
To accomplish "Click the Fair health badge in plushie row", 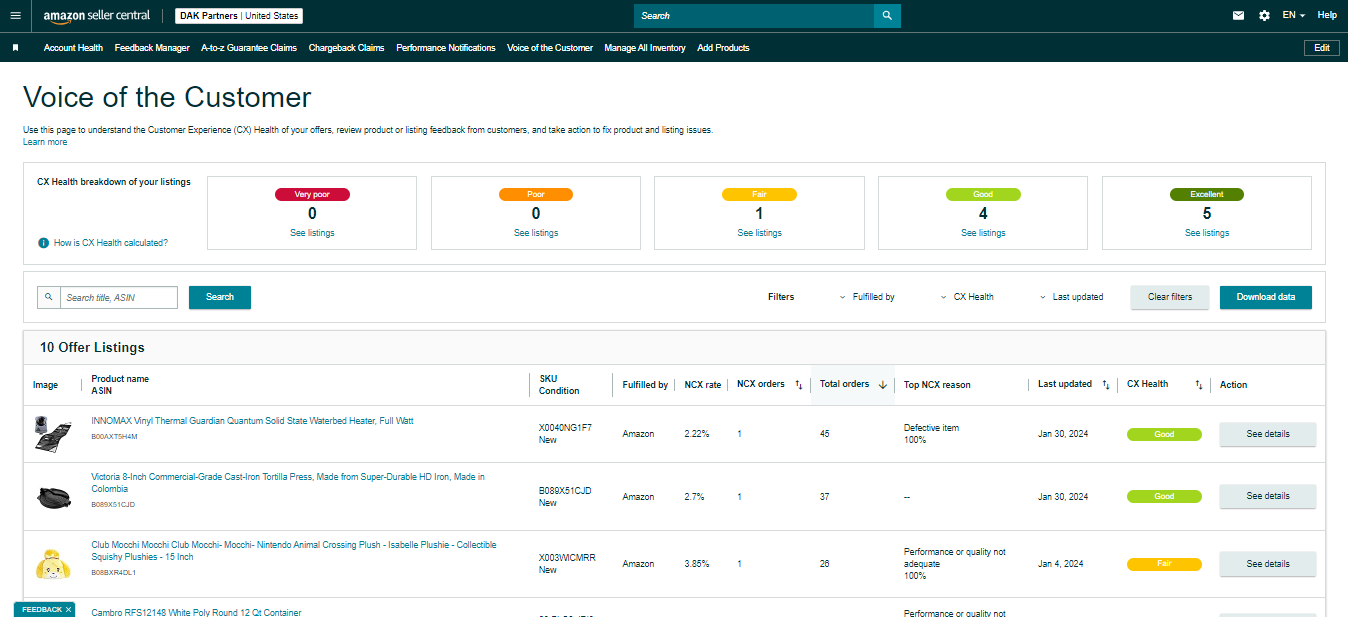I will click(1164, 564).
